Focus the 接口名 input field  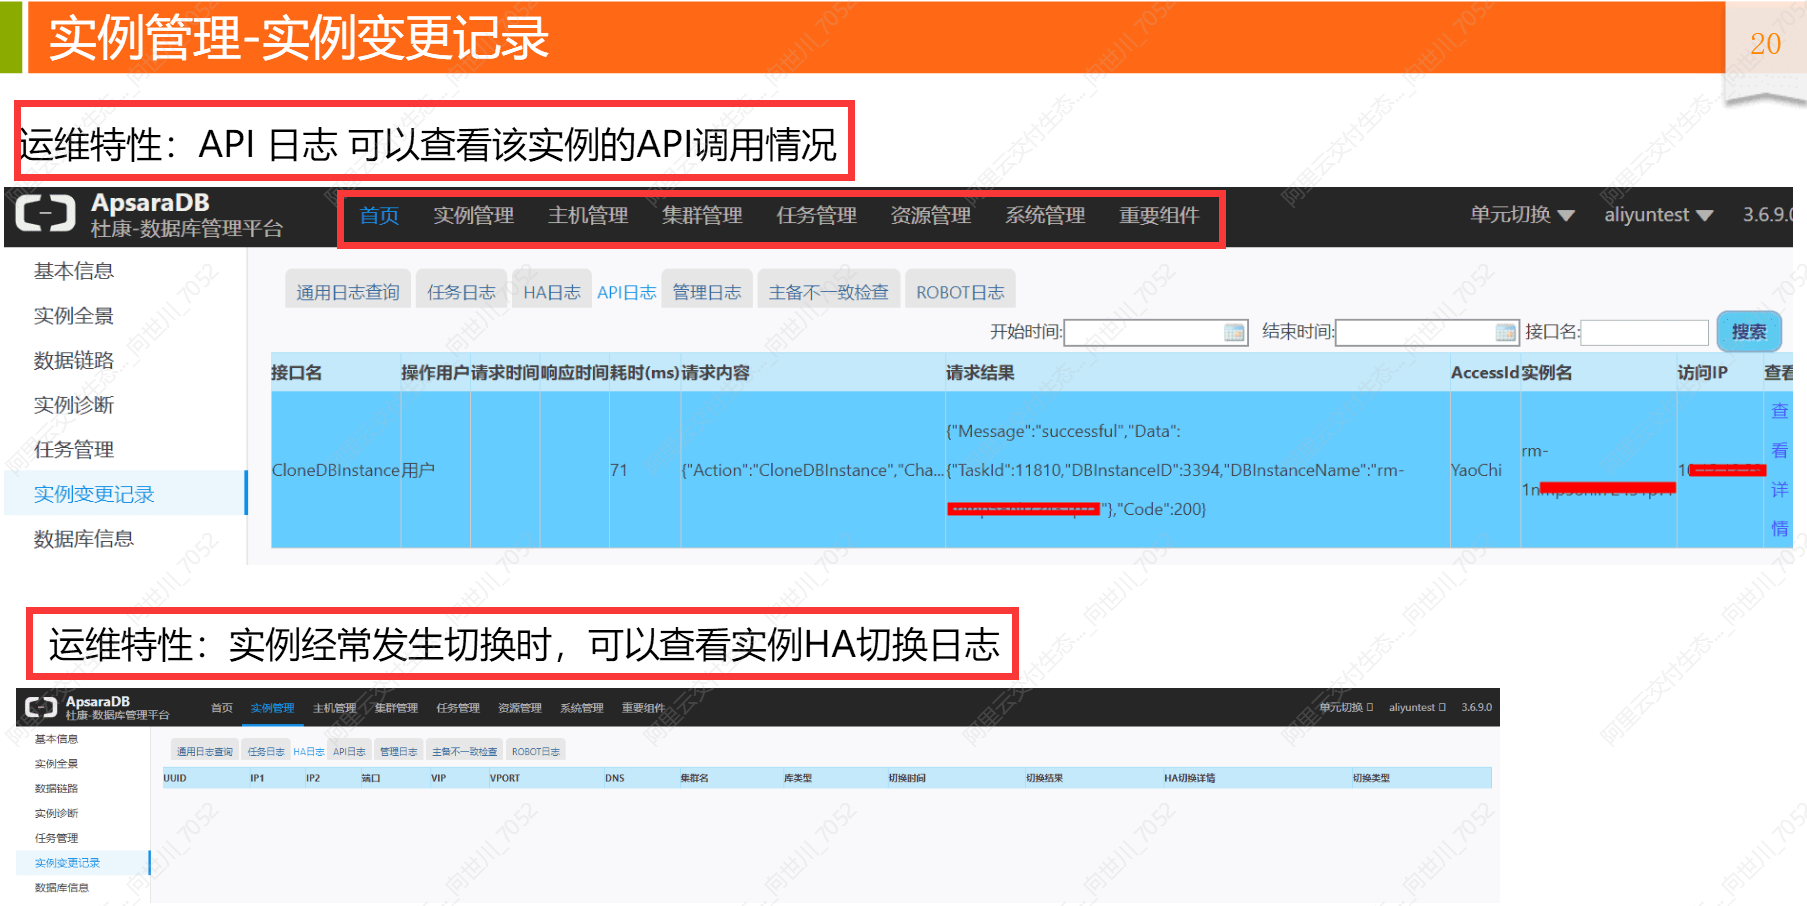point(1644,333)
